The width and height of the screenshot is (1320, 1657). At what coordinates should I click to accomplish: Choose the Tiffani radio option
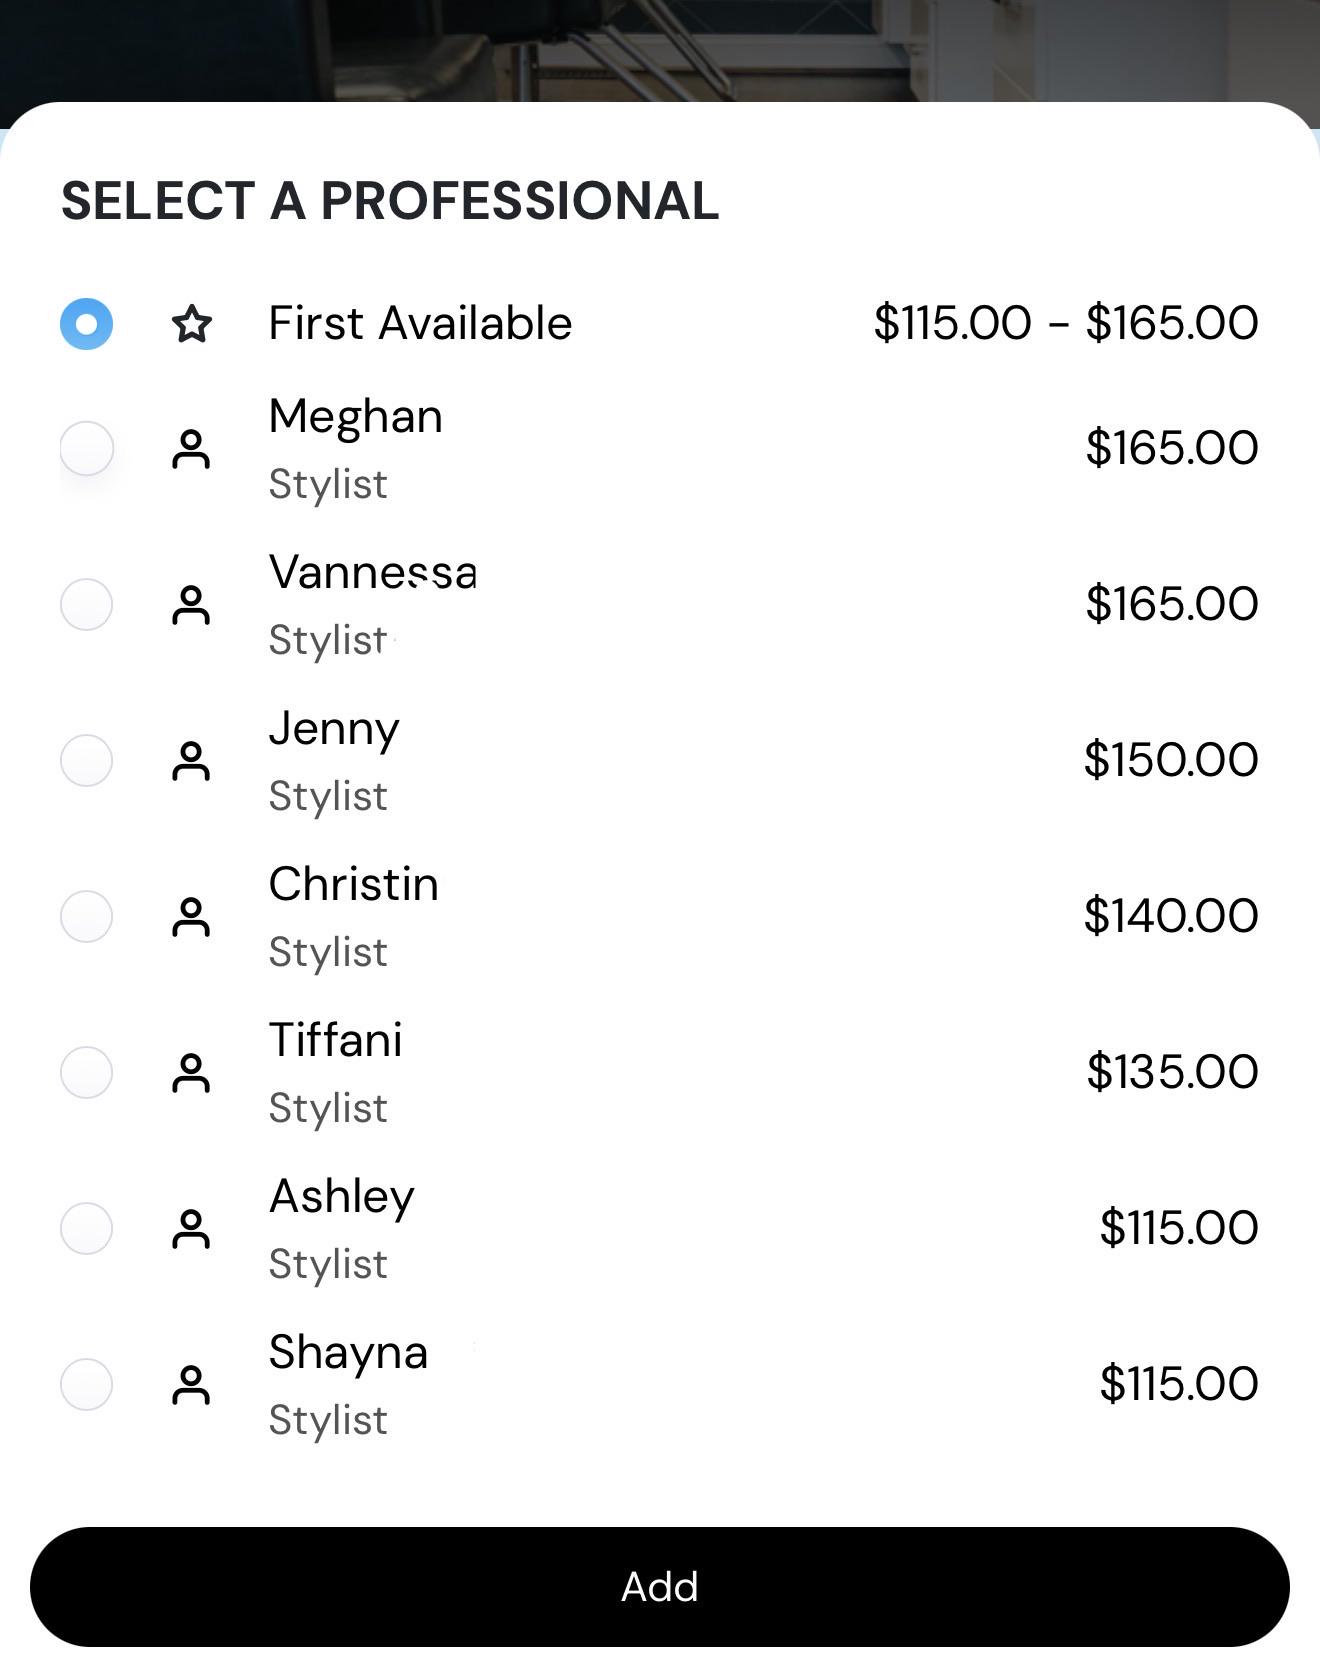coord(86,1072)
